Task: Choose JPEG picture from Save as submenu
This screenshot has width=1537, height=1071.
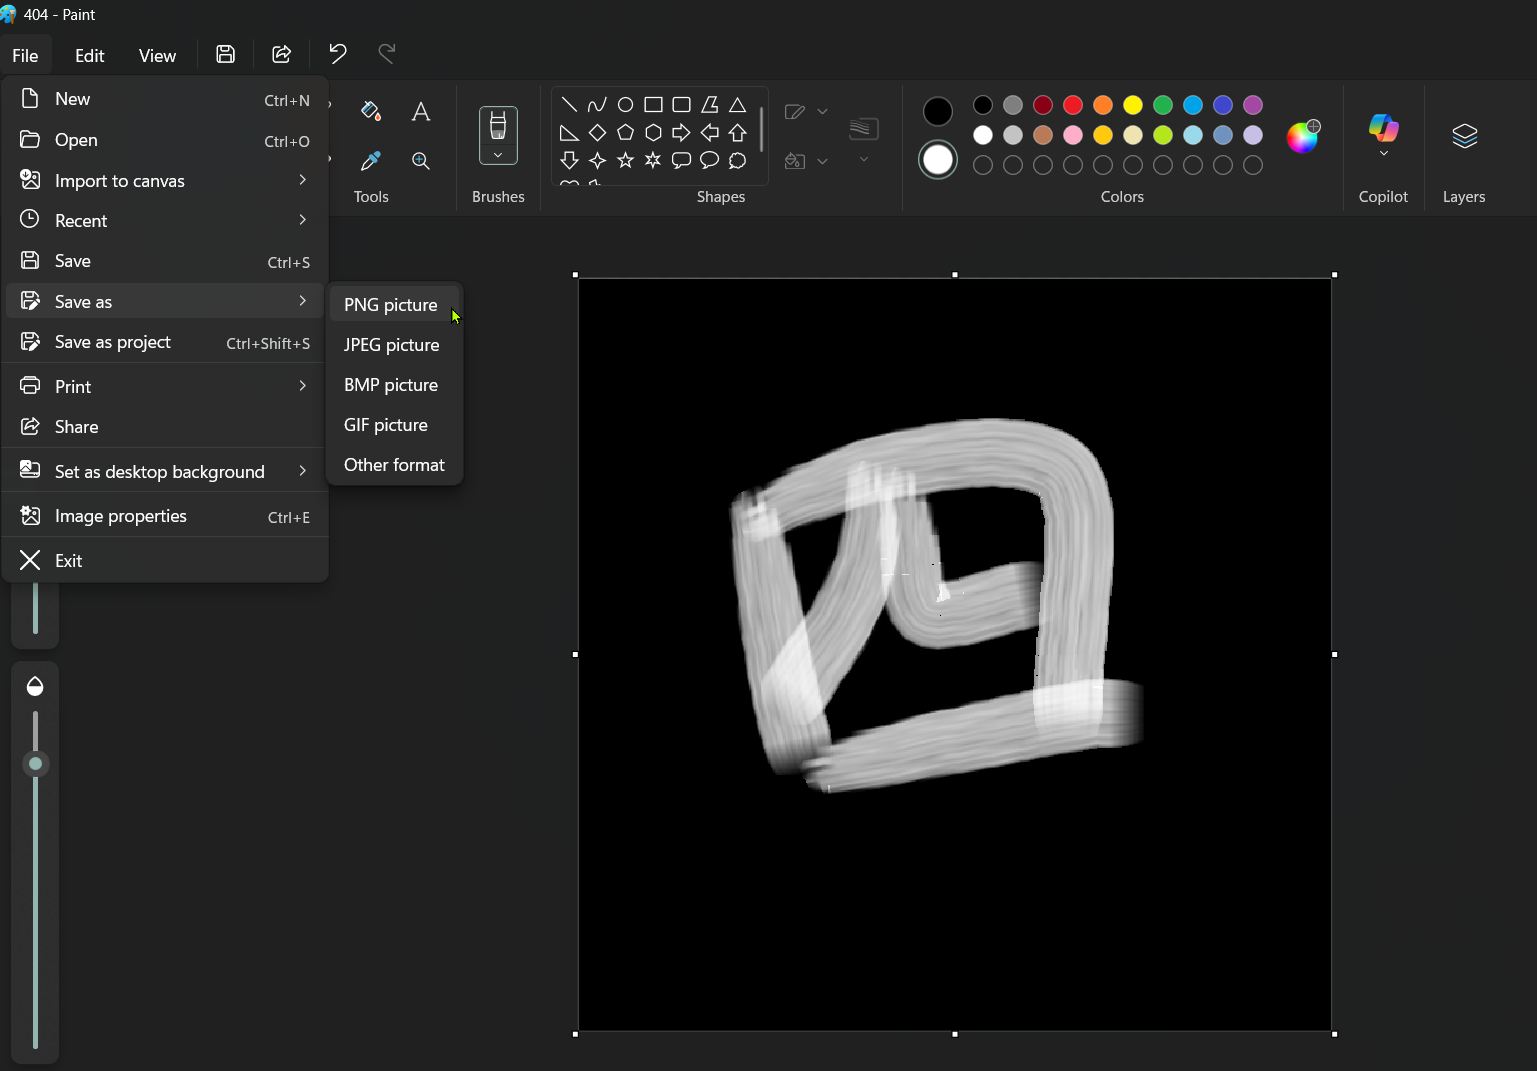Action: 391,345
